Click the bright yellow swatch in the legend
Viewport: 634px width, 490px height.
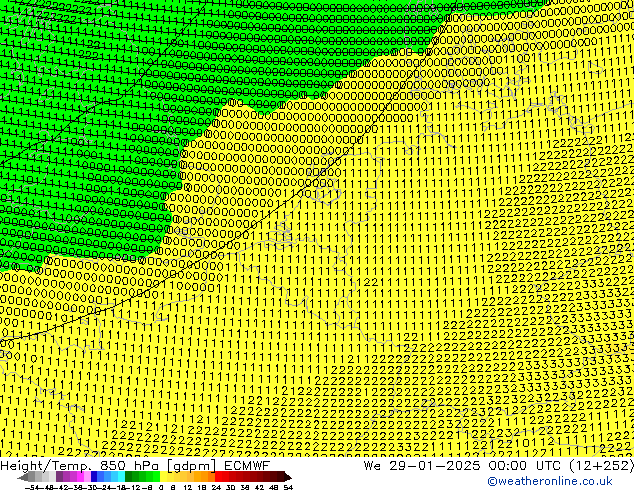[163, 477]
